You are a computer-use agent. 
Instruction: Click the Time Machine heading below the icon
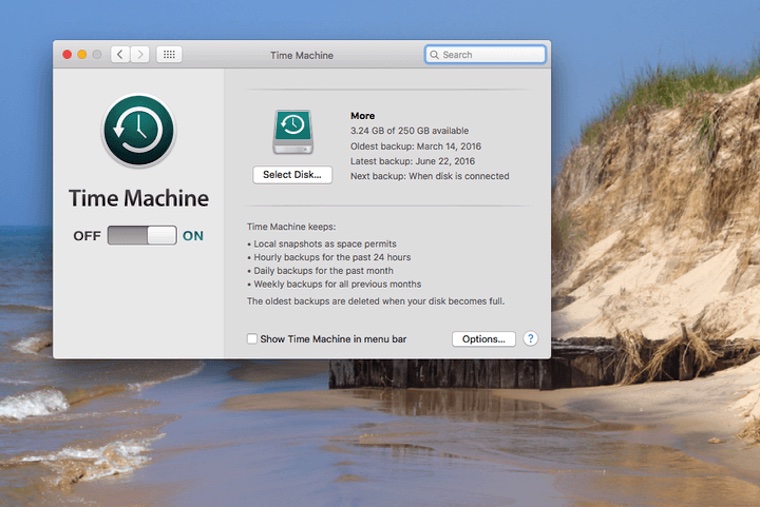point(138,198)
